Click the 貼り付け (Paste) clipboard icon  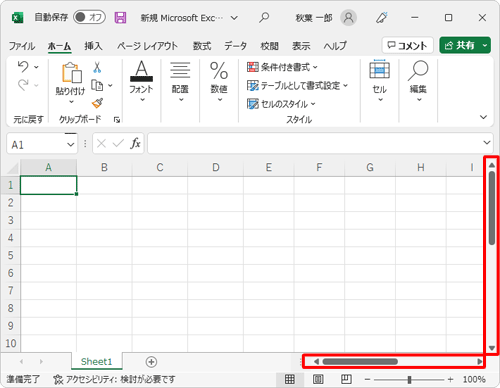[71, 72]
